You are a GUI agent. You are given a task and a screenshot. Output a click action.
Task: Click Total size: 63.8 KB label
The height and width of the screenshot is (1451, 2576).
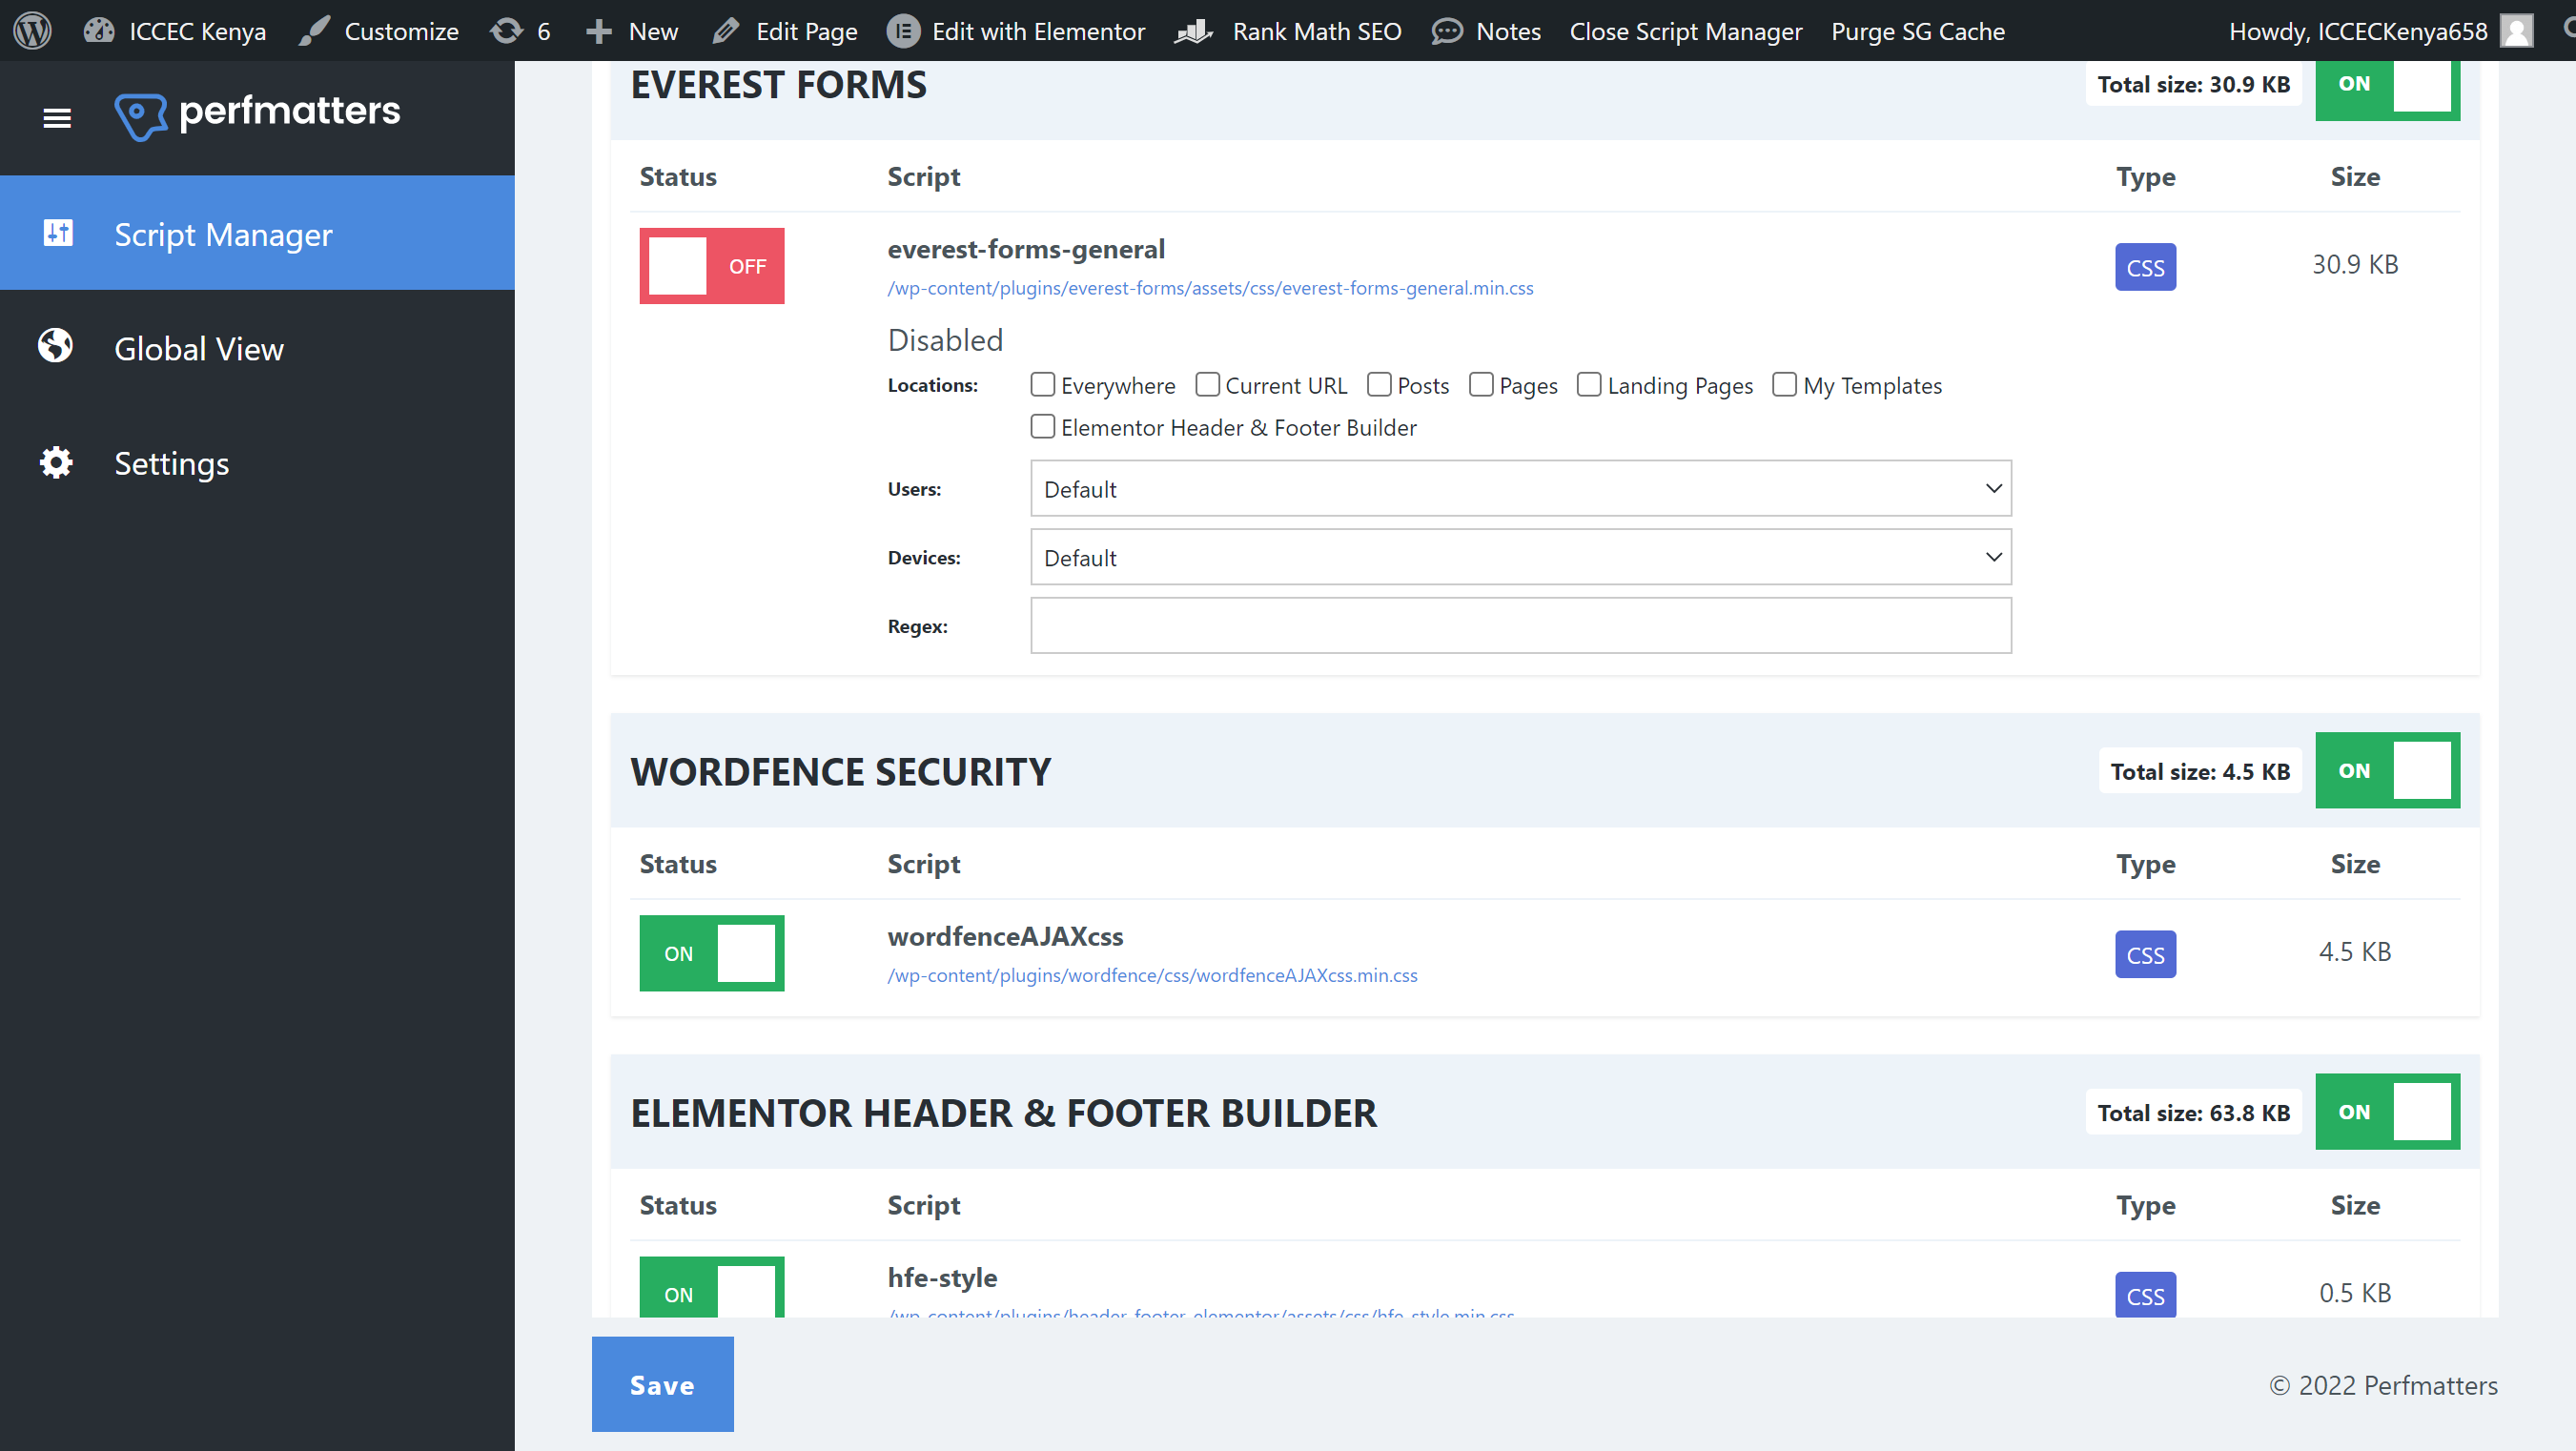(2193, 1112)
